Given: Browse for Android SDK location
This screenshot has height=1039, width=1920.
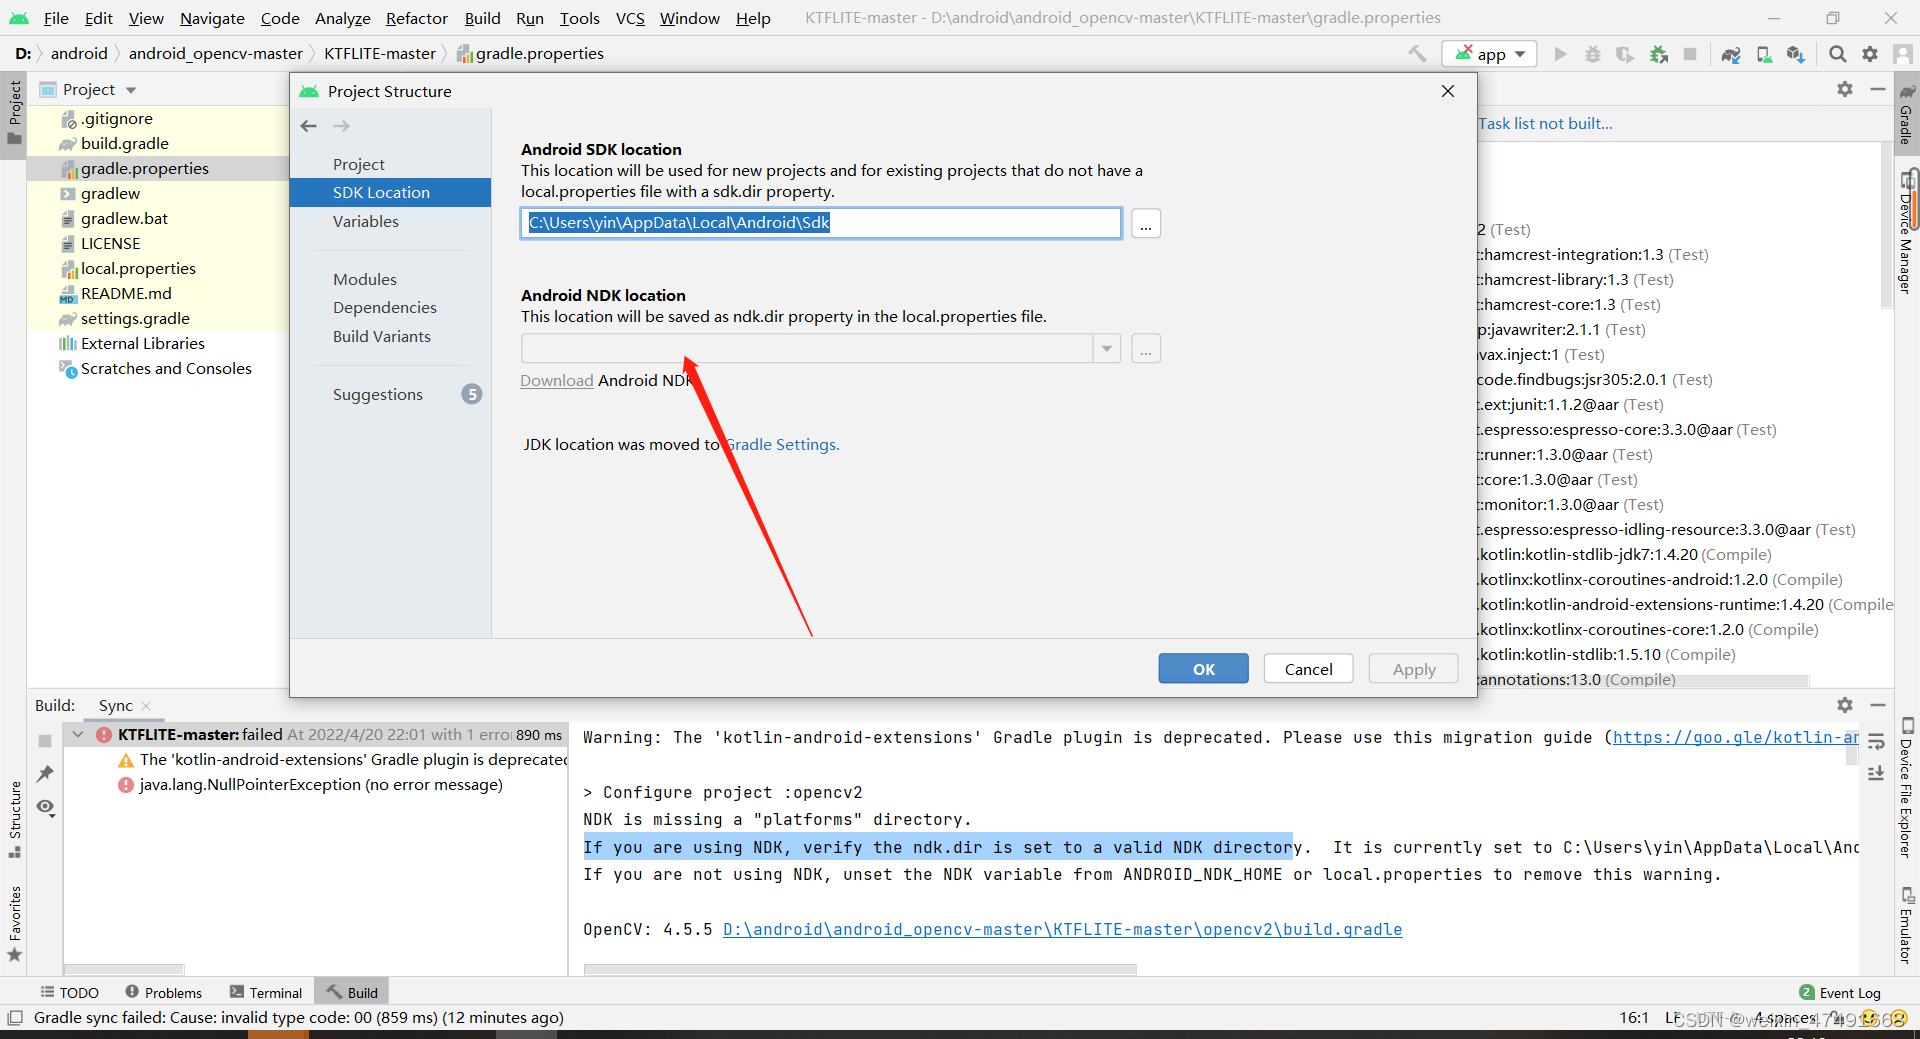Looking at the screenshot, I should coord(1146,224).
